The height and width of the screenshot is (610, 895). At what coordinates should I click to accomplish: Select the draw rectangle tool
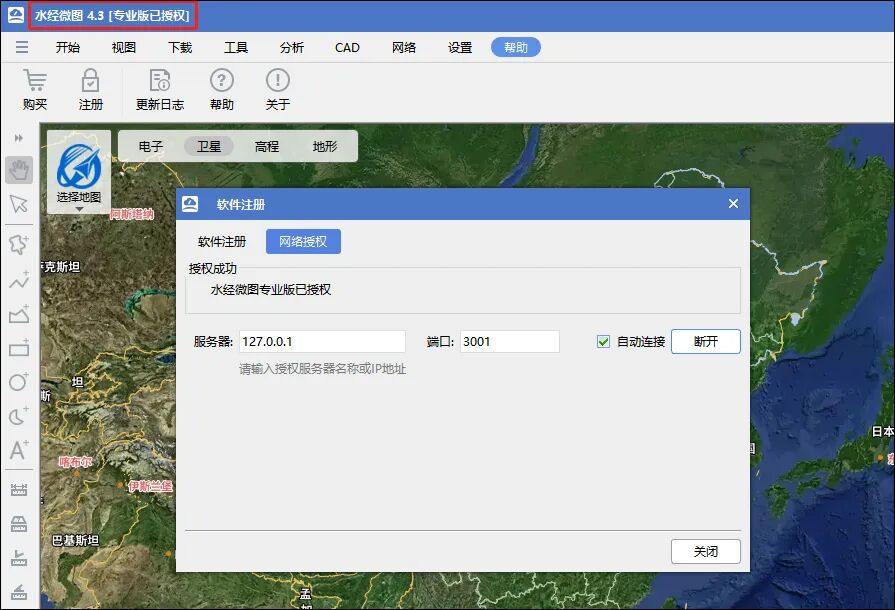coord(19,348)
